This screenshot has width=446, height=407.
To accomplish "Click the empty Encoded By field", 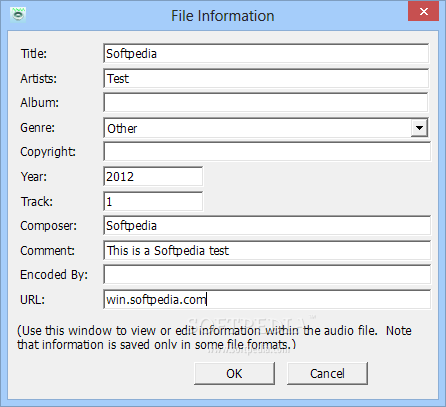I will 267,274.
